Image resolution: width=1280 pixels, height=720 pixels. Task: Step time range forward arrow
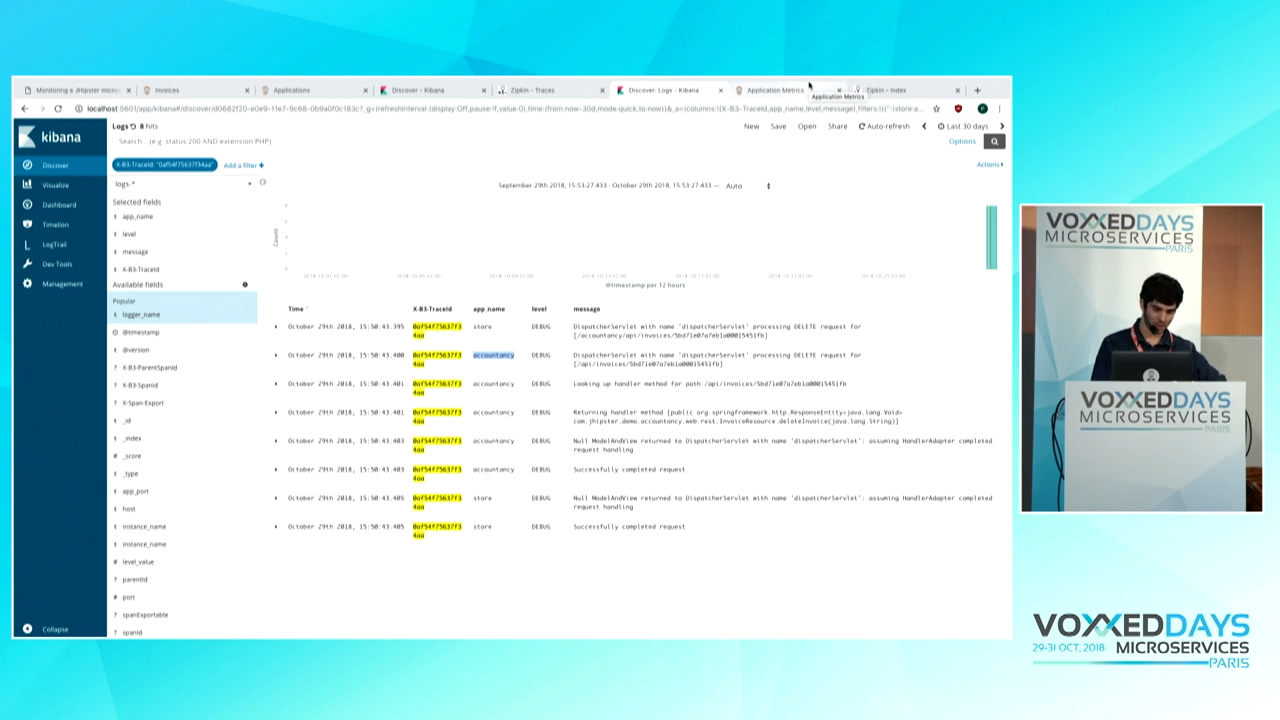(x=1002, y=126)
